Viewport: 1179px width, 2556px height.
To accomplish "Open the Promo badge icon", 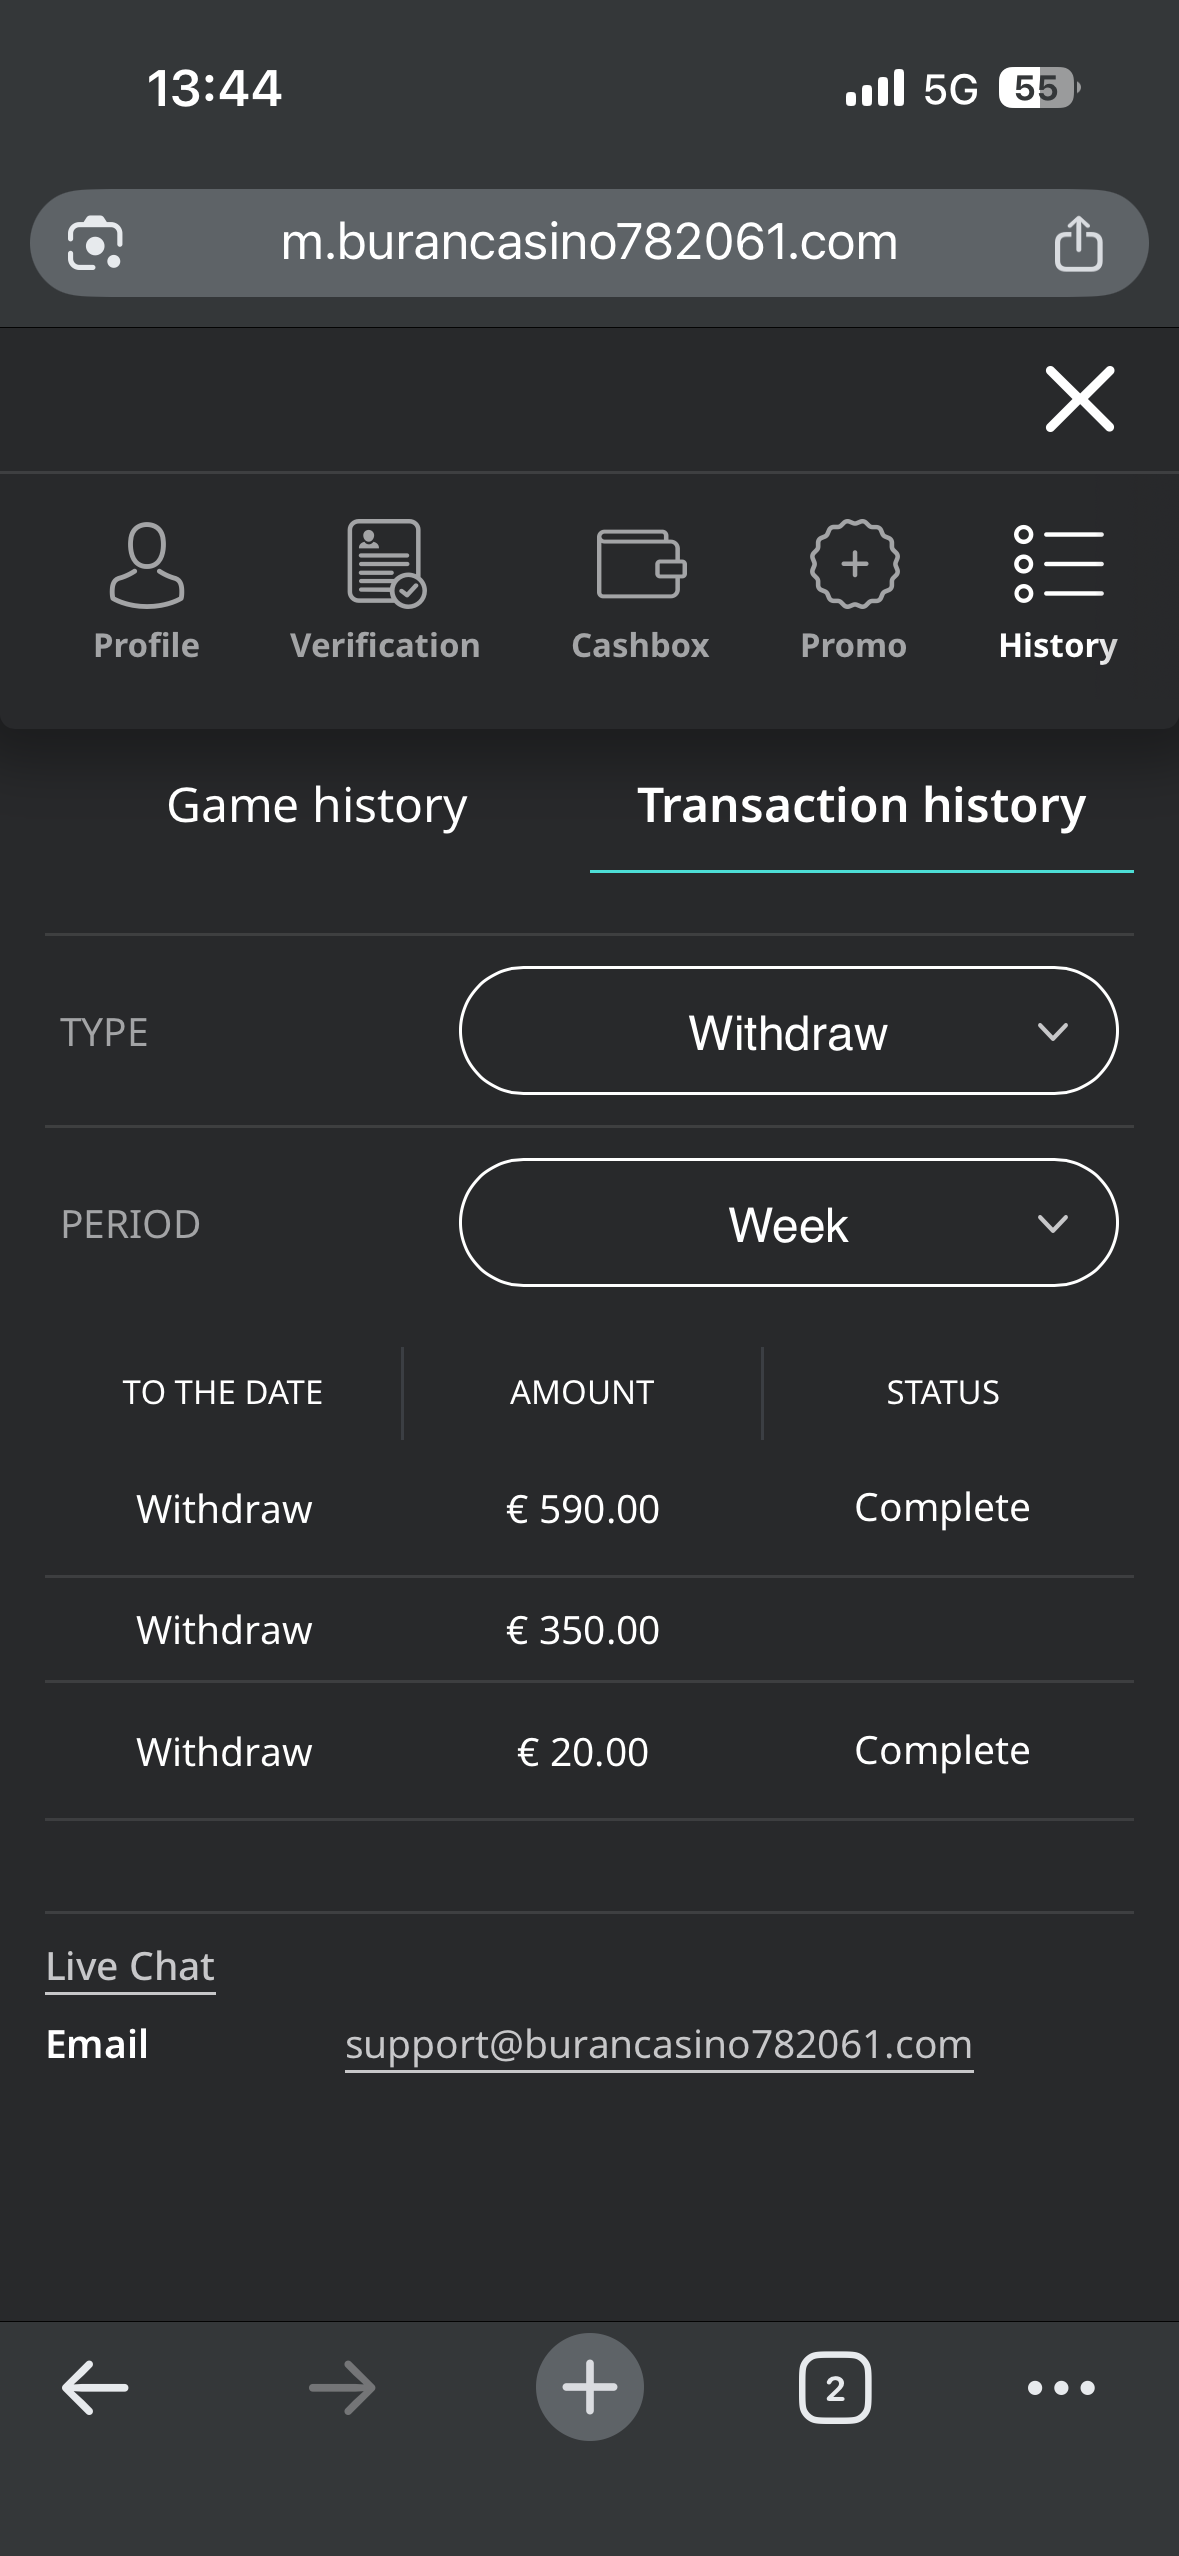I will 854,563.
